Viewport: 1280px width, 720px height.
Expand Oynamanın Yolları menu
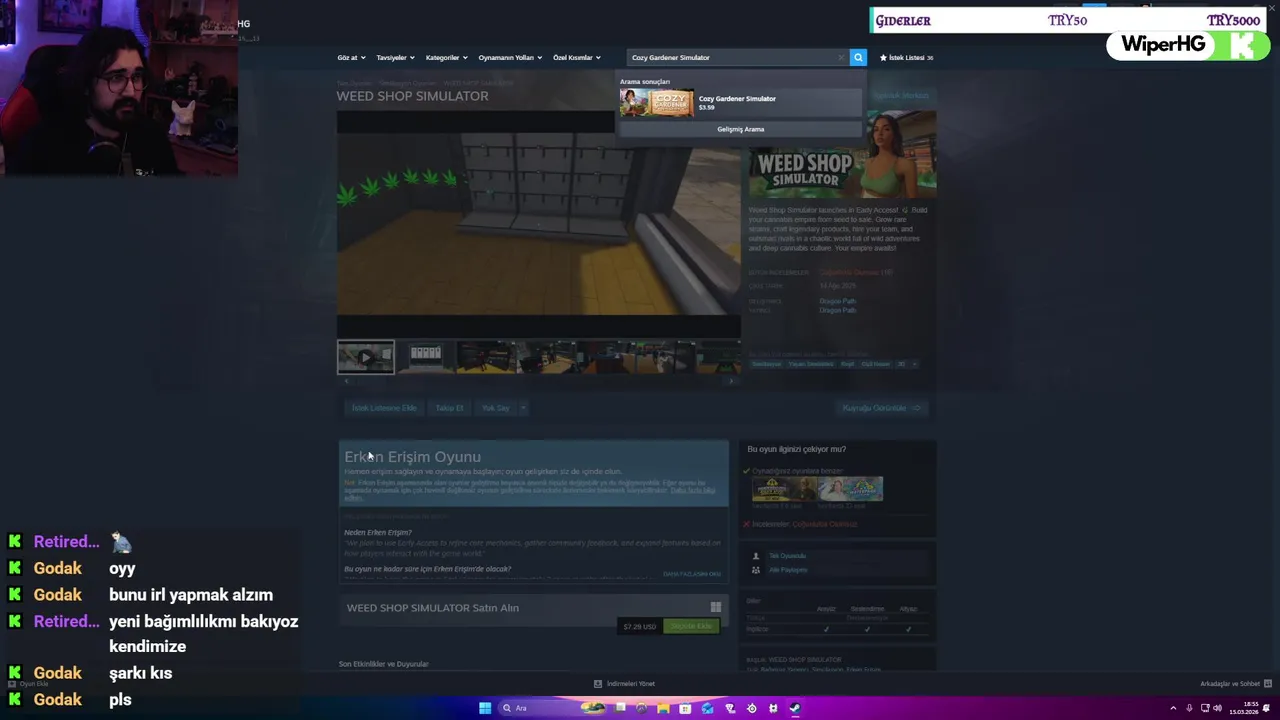[x=510, y=58]
